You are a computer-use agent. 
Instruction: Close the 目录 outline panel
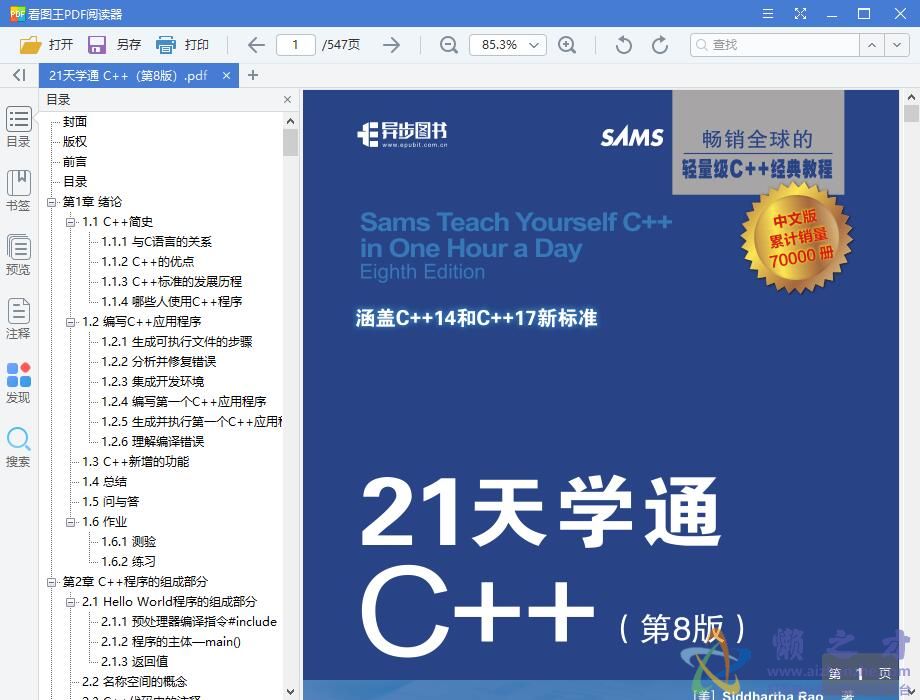(288, 100)
